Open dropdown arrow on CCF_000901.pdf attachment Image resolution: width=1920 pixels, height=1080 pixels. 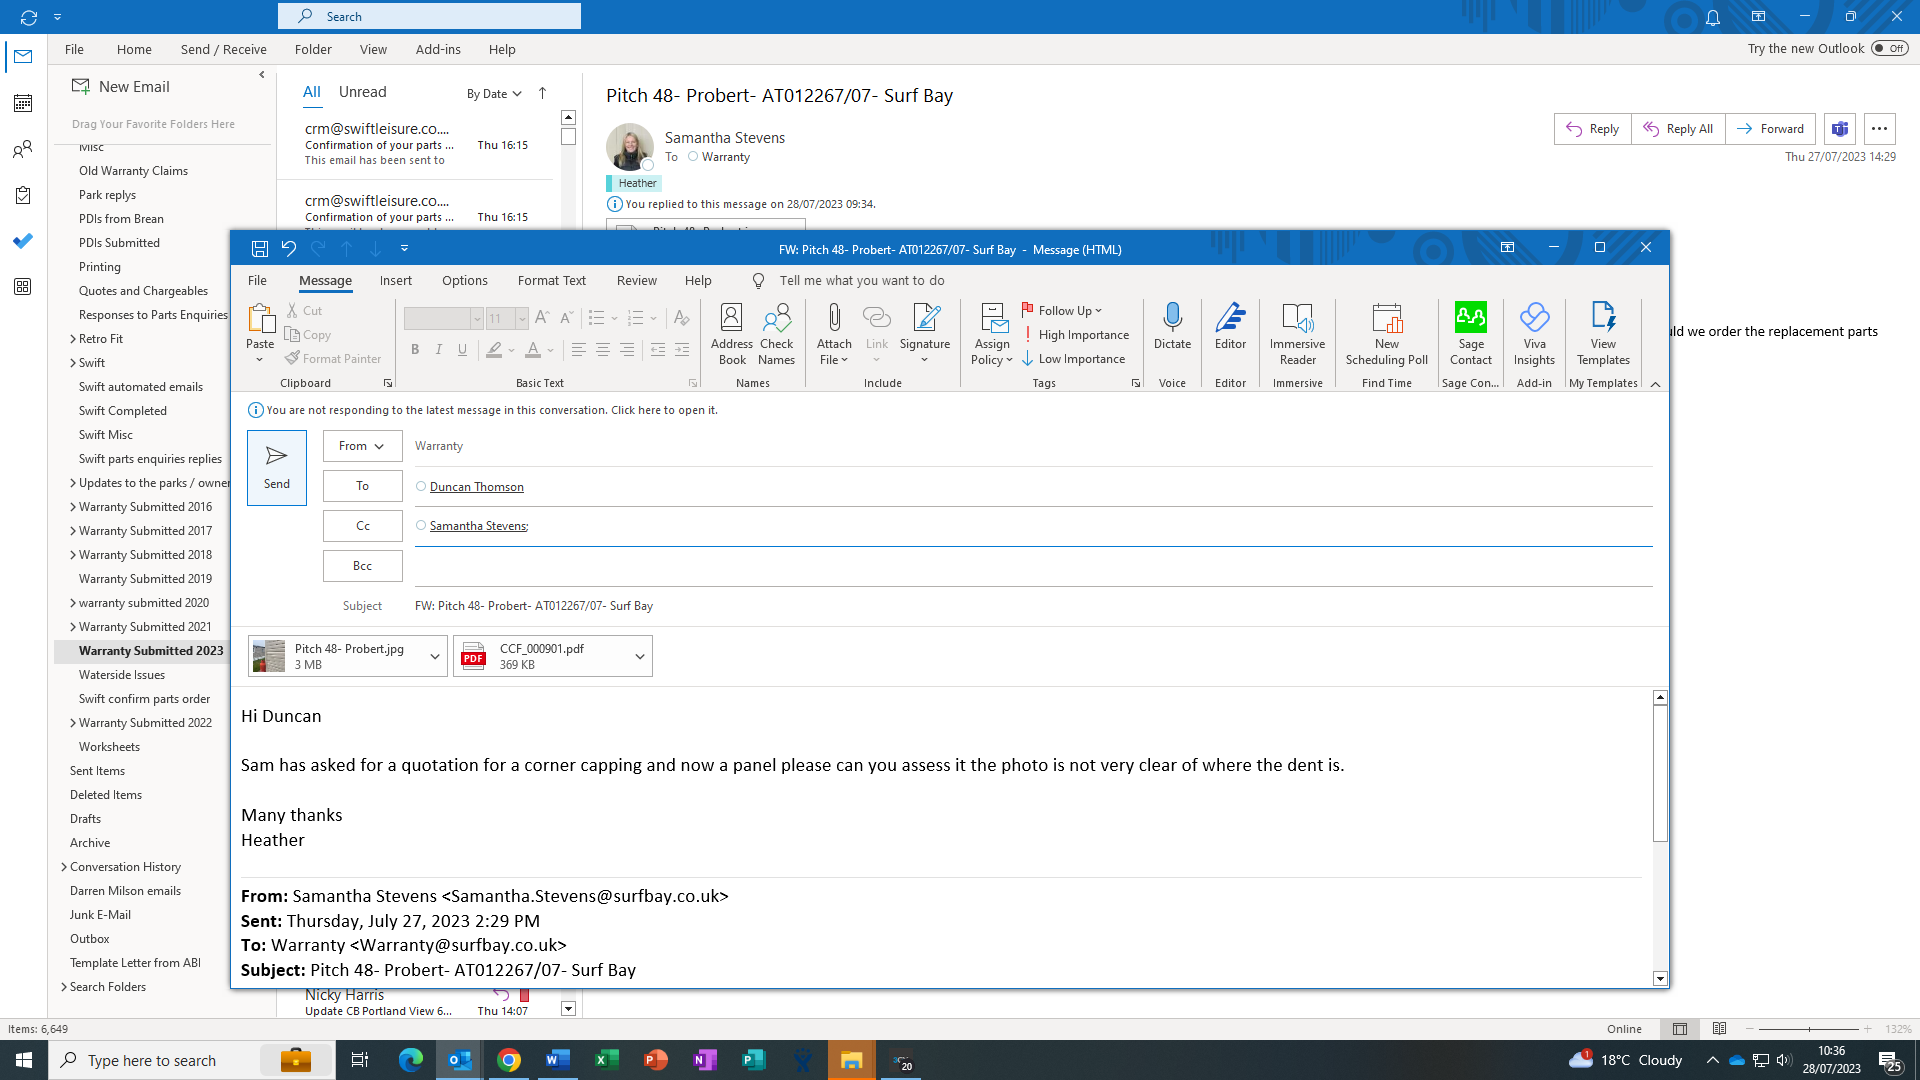pos(639,657)
